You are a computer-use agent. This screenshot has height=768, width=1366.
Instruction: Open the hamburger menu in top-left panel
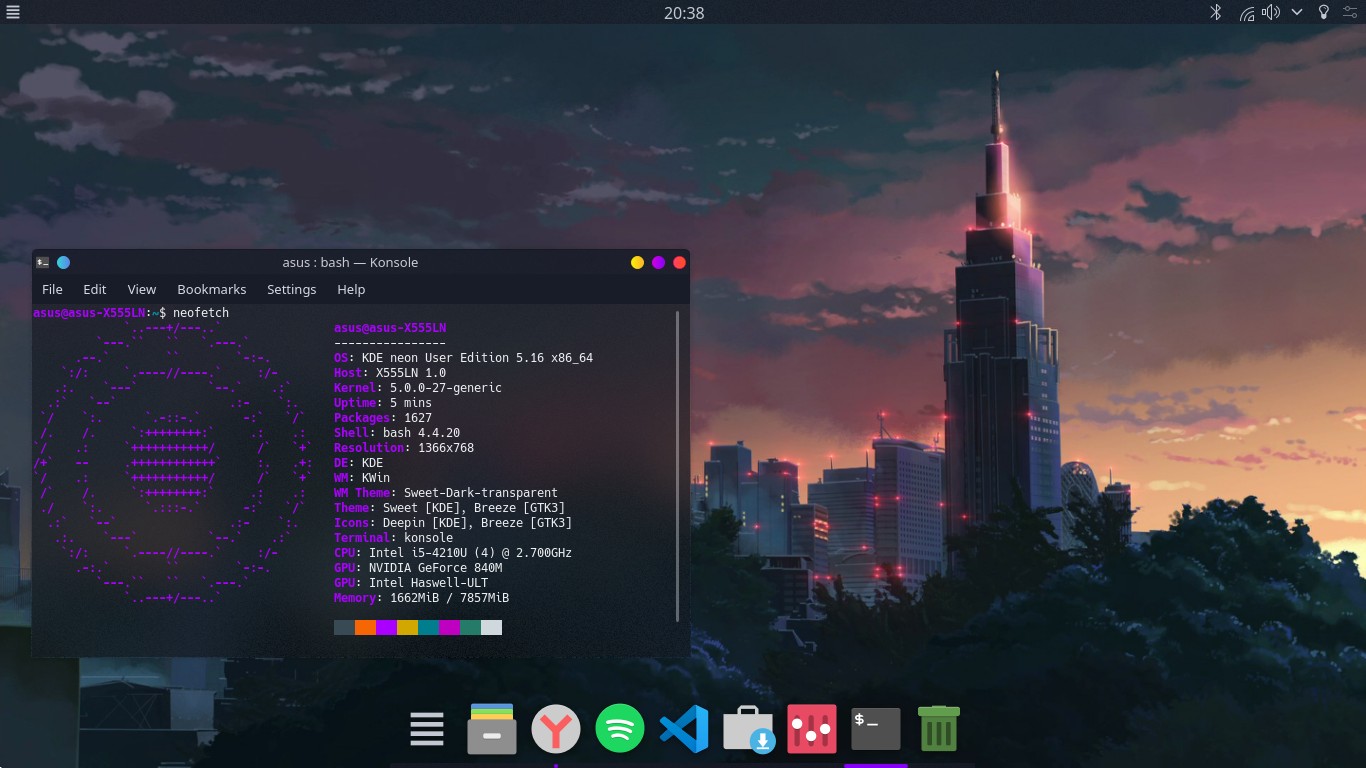point(12,12)
